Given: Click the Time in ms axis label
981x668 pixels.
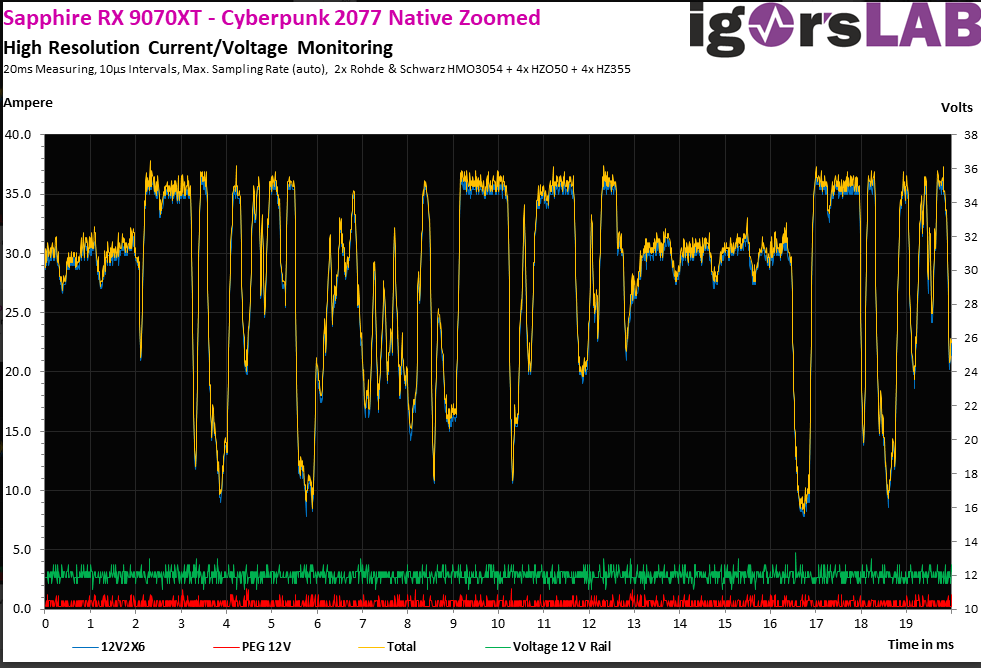Looking at the screenshot, I should tap(921, 644).
